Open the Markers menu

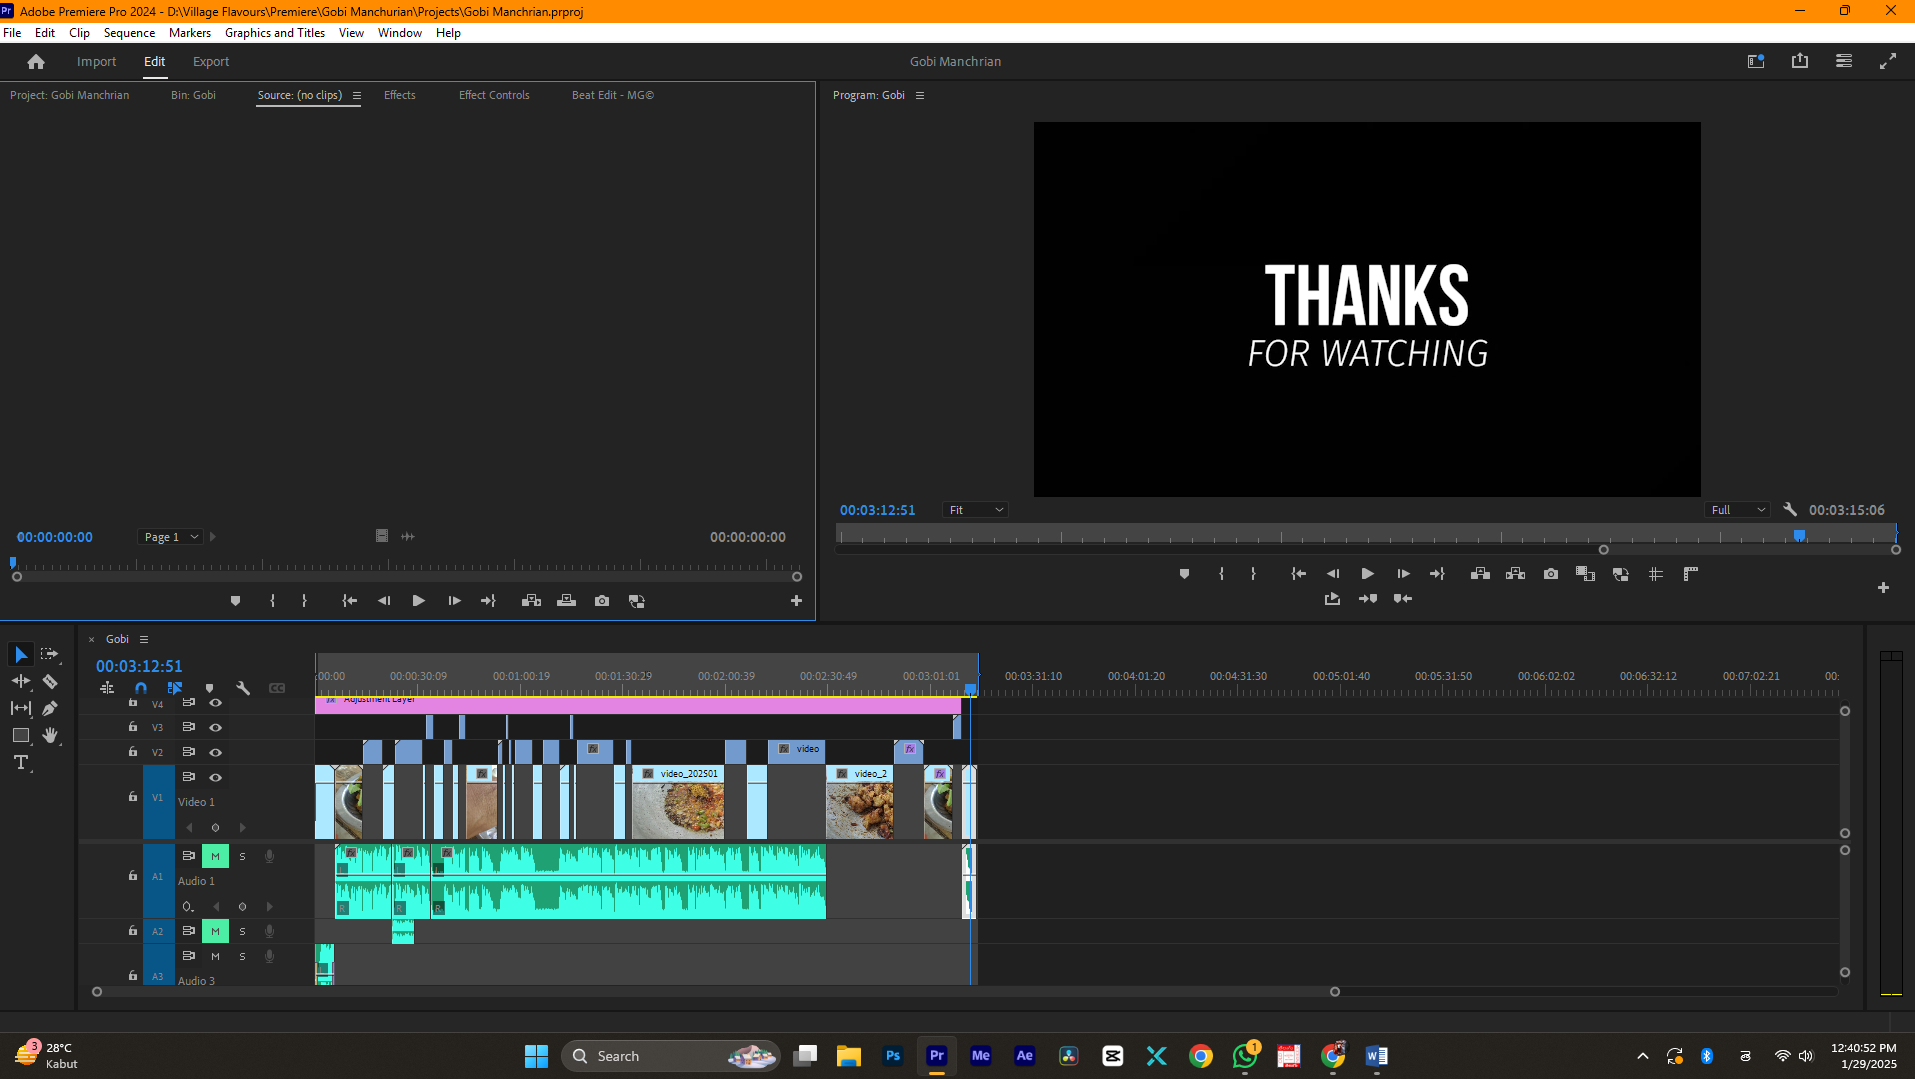coord(190,33)
